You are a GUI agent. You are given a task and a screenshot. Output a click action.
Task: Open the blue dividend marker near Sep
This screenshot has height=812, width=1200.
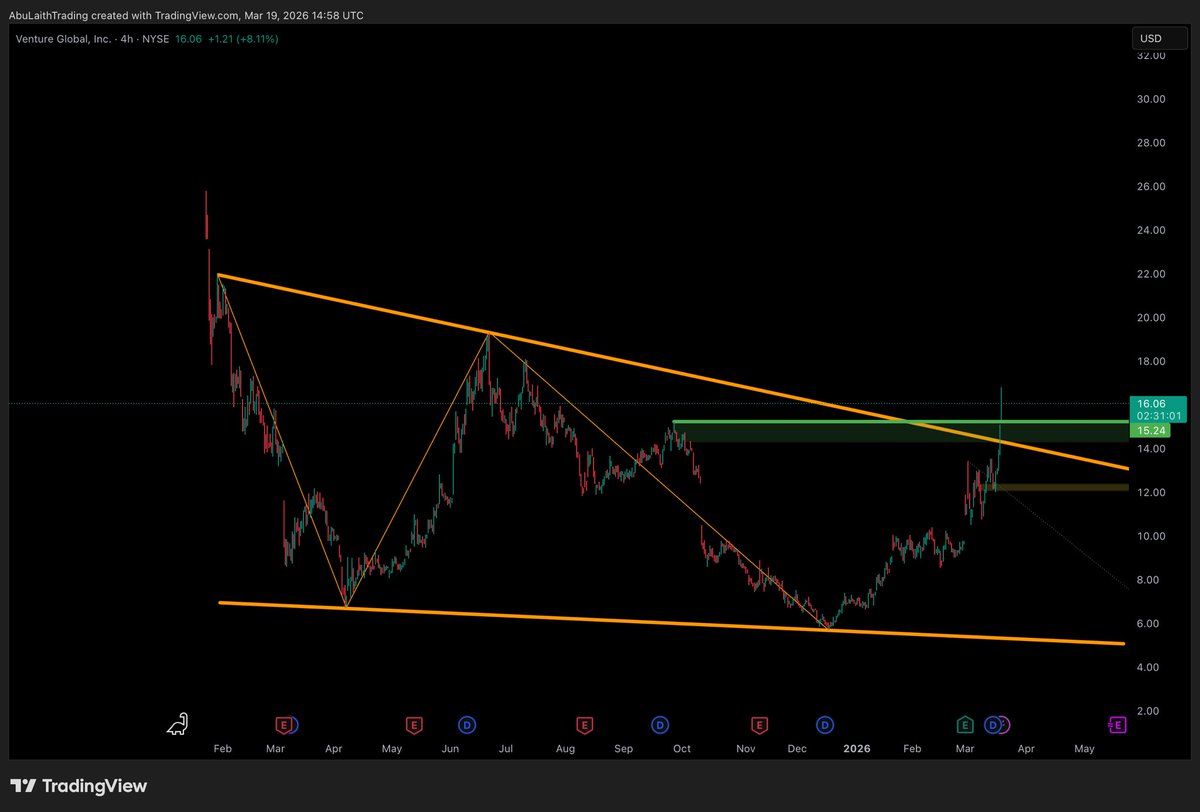point(660,724)
